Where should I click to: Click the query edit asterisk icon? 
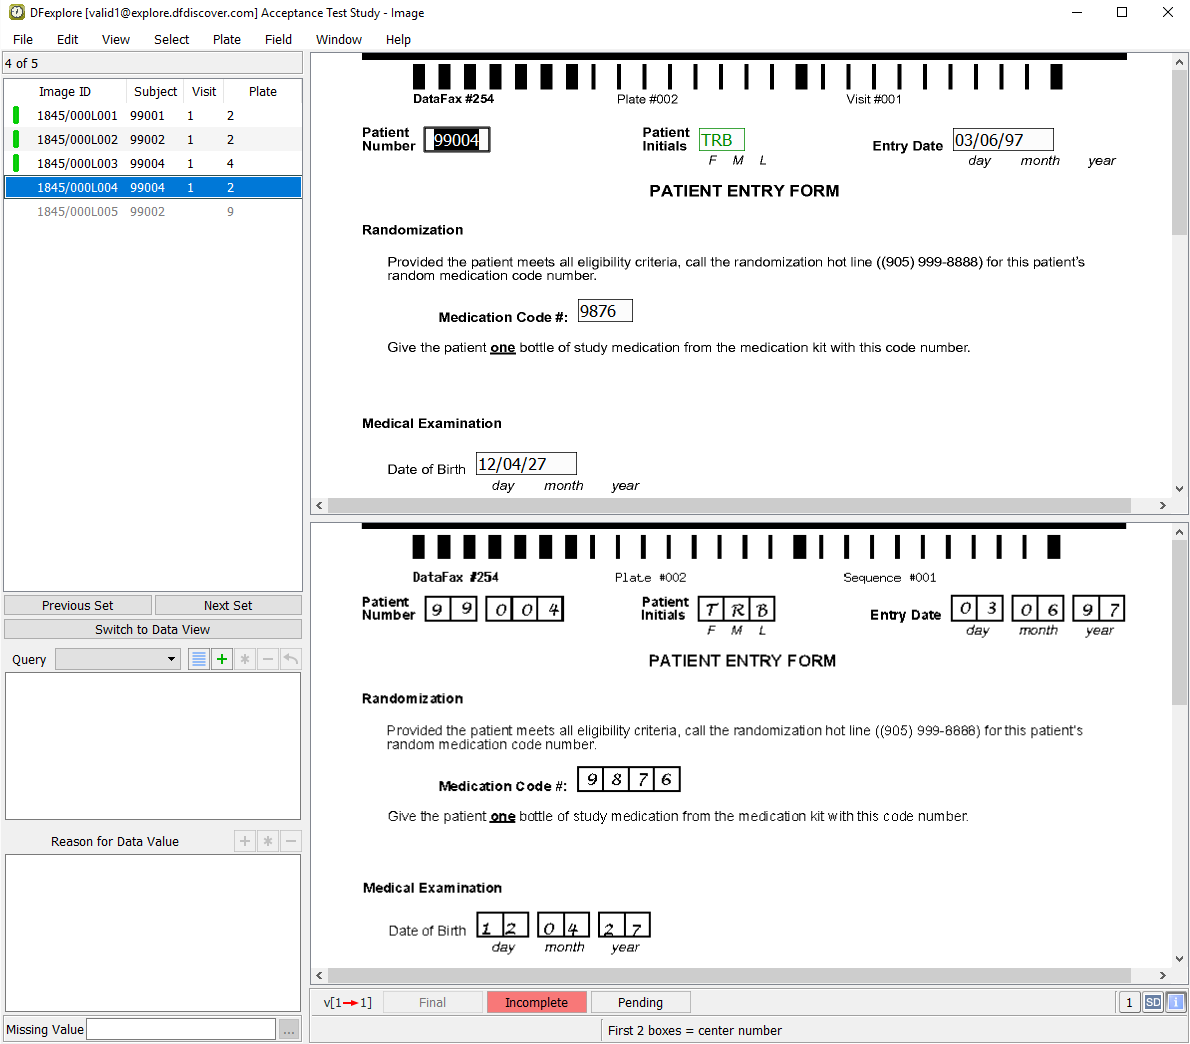(x=245, y=659)
